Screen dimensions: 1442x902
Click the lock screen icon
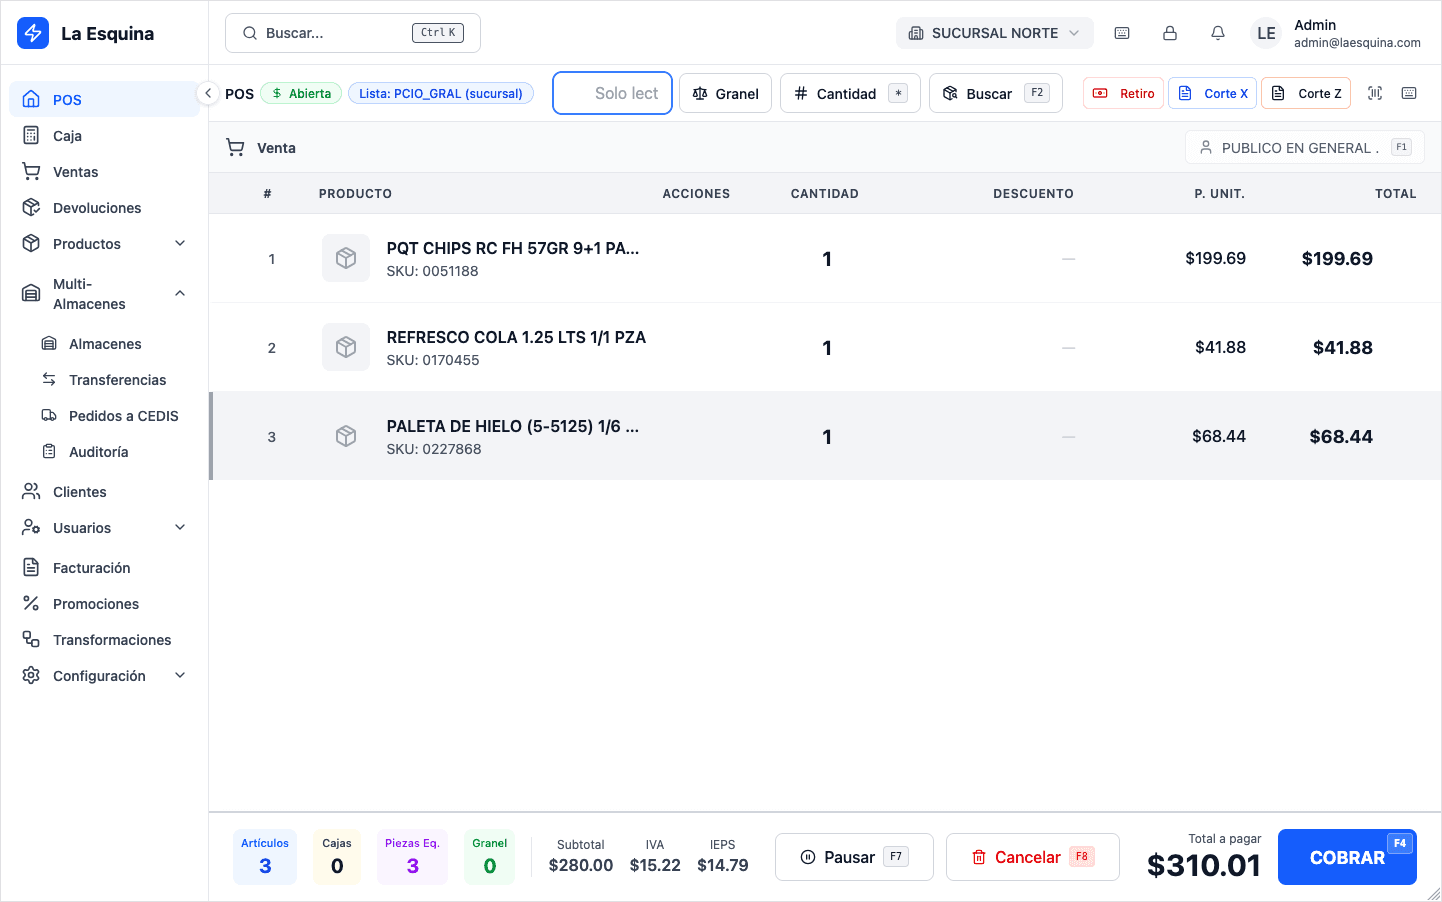coord(1170,33)
